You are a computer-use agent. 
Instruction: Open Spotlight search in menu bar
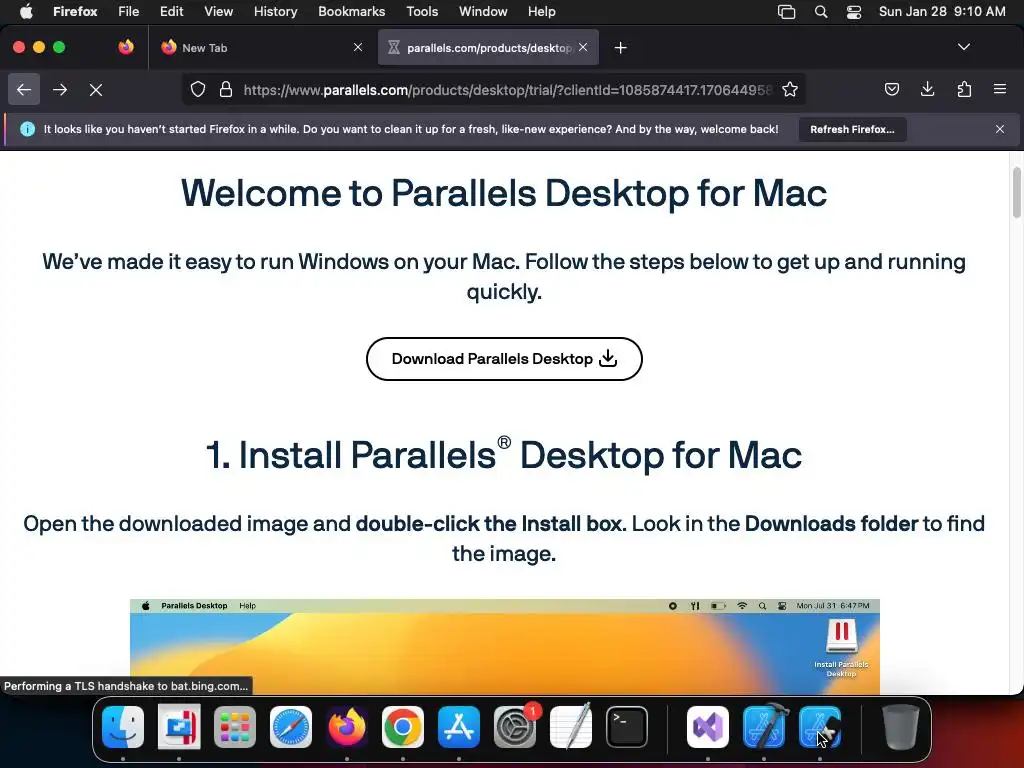821,12
